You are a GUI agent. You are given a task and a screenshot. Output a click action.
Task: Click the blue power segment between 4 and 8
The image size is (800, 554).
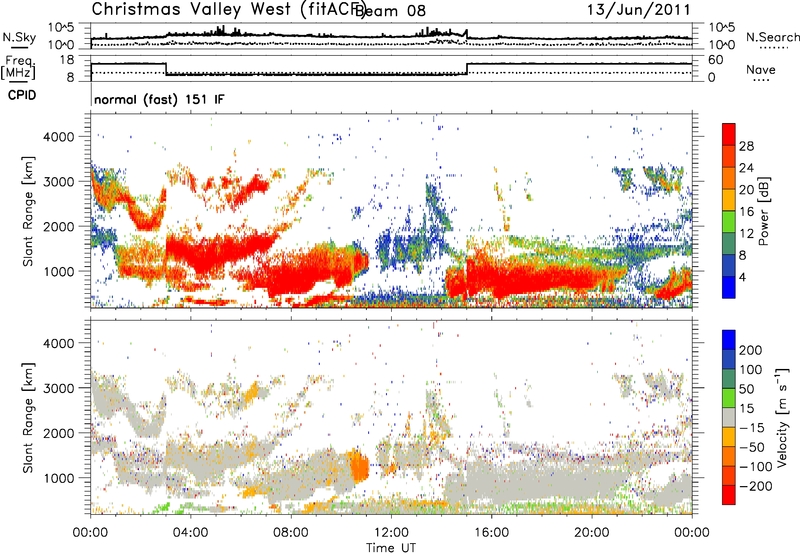tap(729, 265)
